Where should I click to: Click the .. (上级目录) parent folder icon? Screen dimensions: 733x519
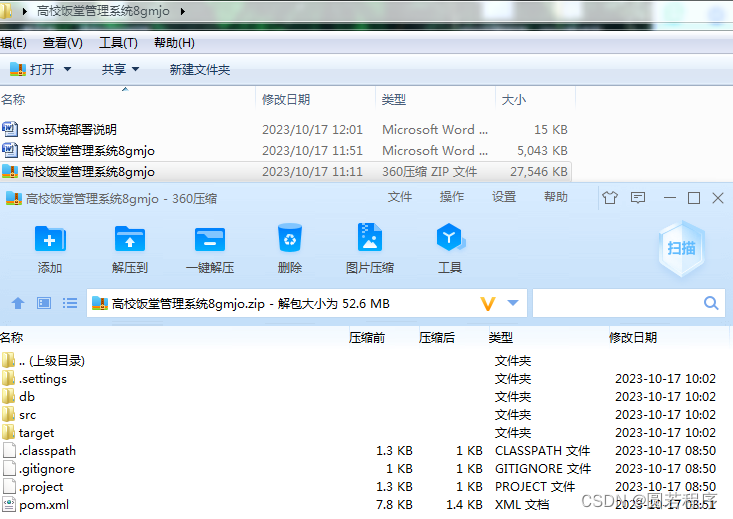[x=8, y=360]
